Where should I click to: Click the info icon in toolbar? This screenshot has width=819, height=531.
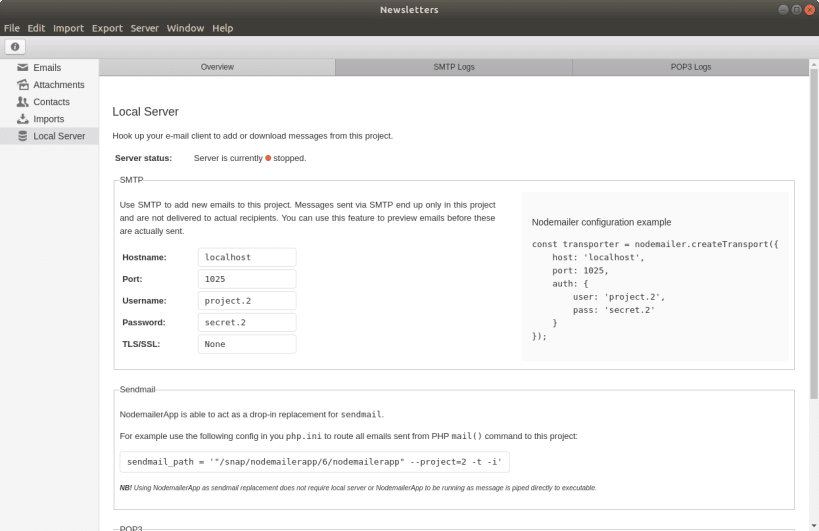(15, 46)
